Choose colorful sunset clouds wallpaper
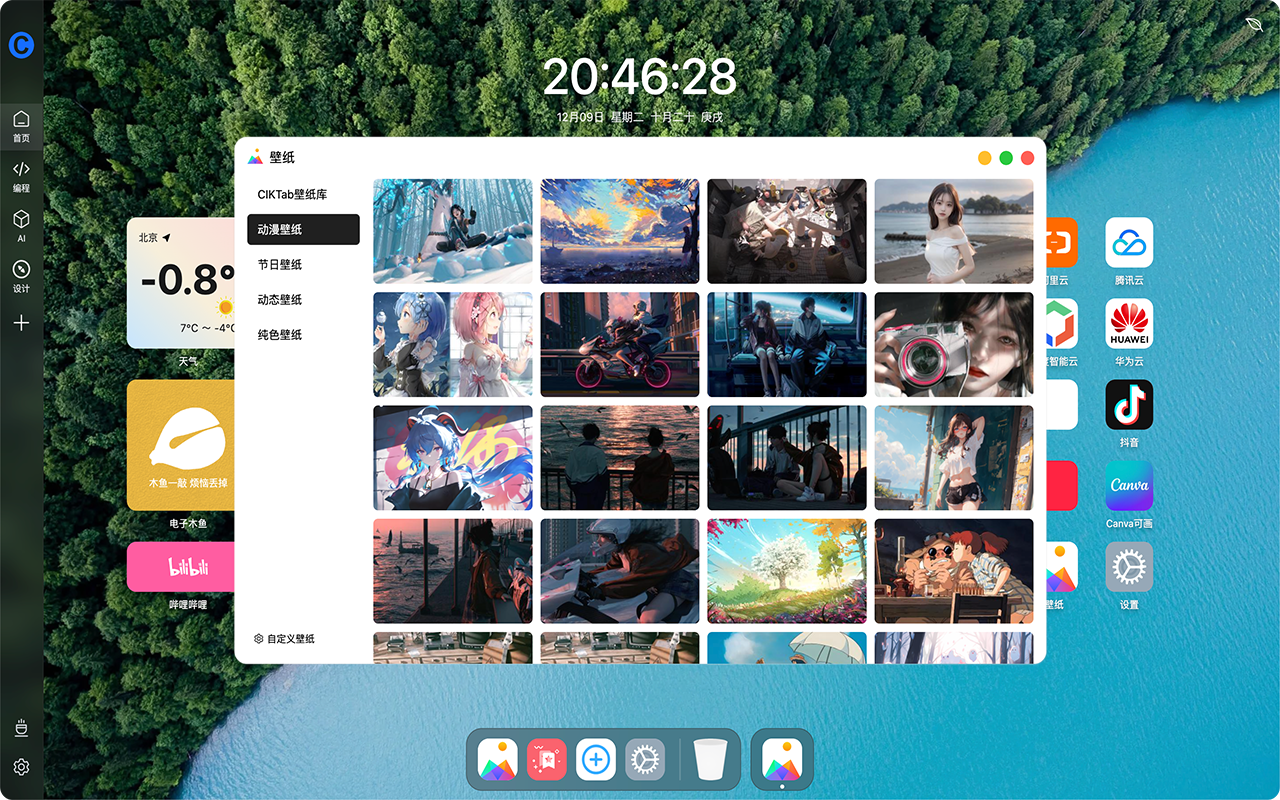 click(620, 232)
